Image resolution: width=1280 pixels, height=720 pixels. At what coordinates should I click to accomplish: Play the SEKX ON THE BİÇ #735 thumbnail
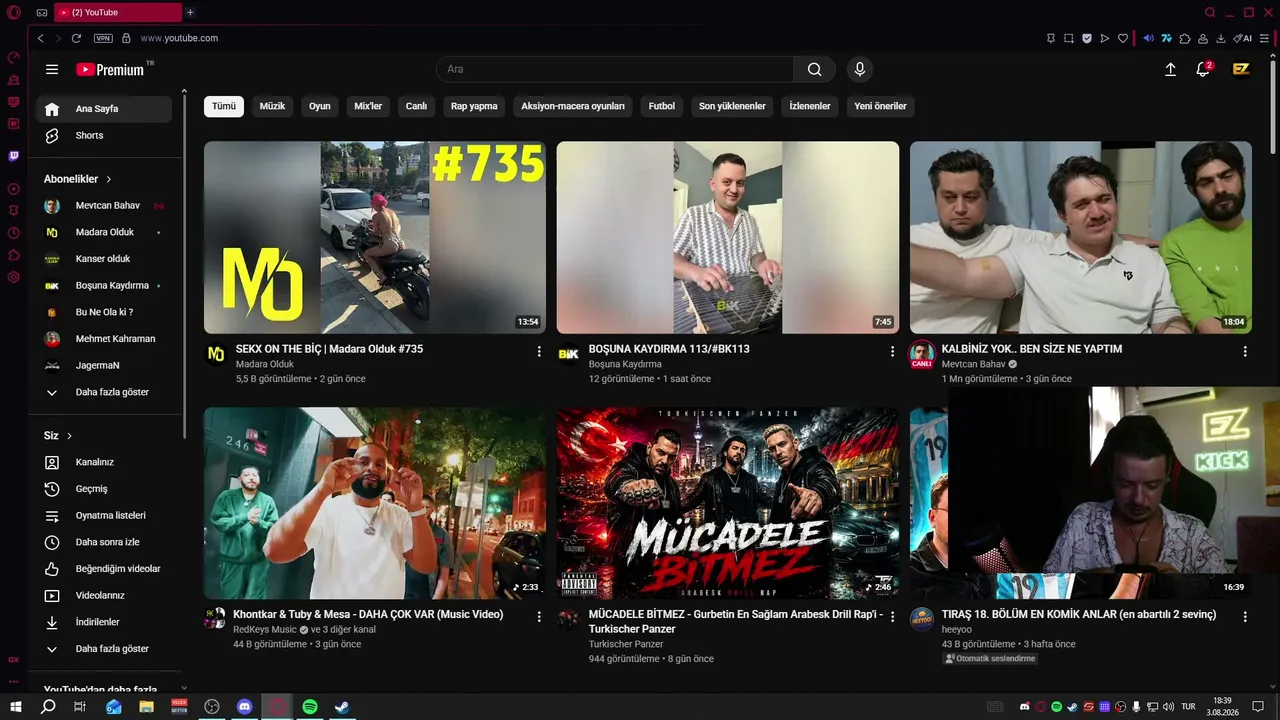[x=375, y=237]
